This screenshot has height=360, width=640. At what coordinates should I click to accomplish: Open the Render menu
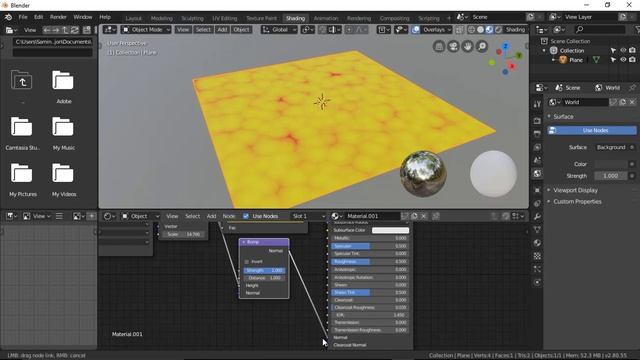[x=58, y=17]
